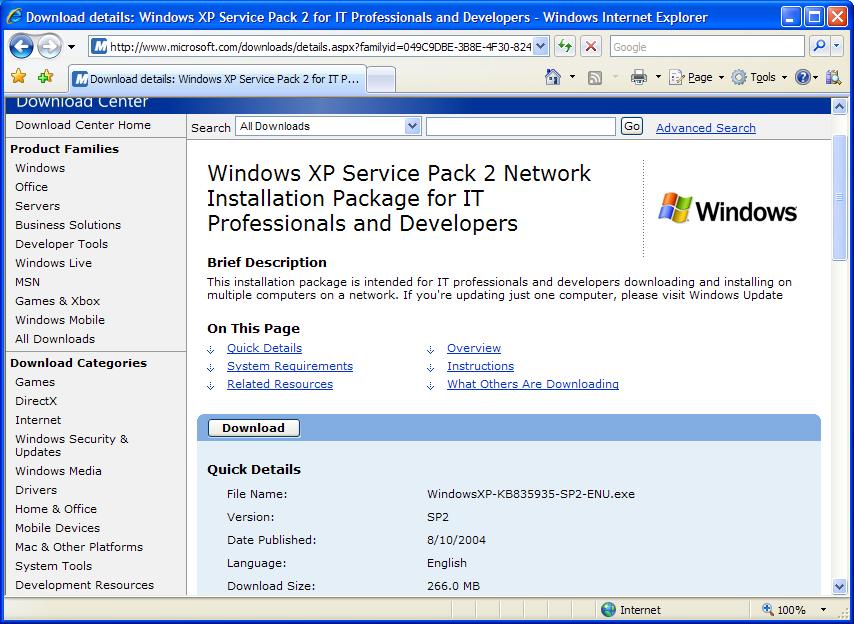Open the Drivers category link
Screen dimensions: 854x624
click(x=36, y=490)
